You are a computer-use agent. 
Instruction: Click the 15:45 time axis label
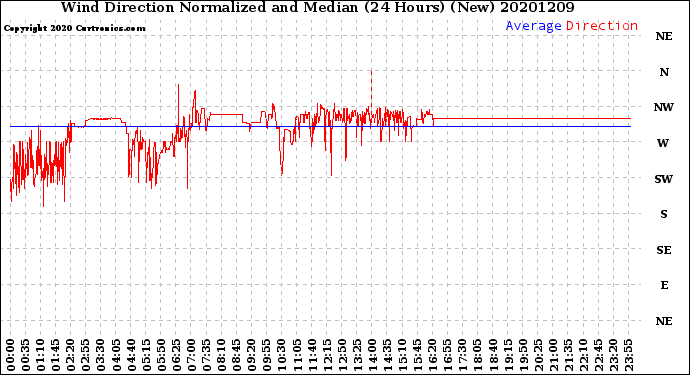tap(418, 355)
